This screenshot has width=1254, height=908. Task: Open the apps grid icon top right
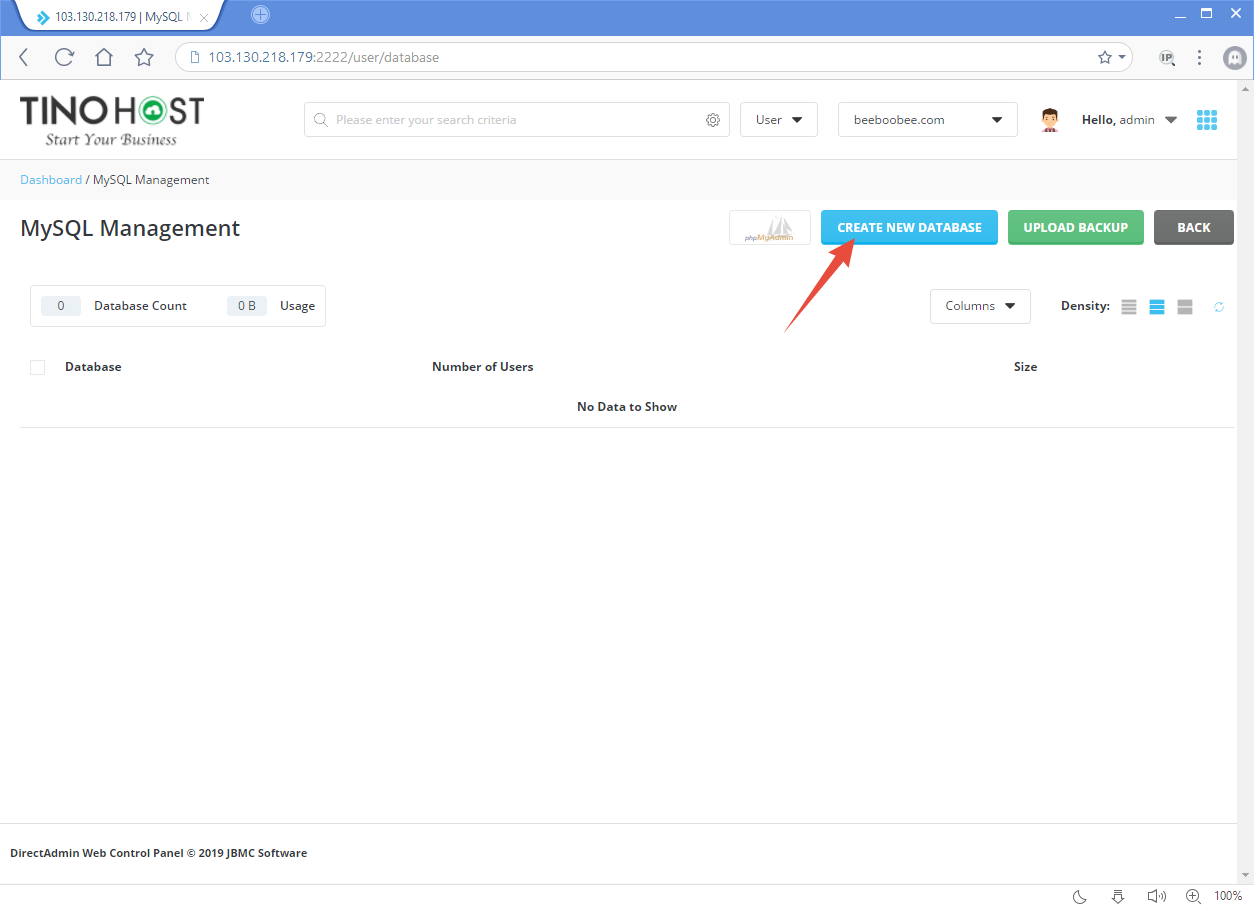[1207, 119]
